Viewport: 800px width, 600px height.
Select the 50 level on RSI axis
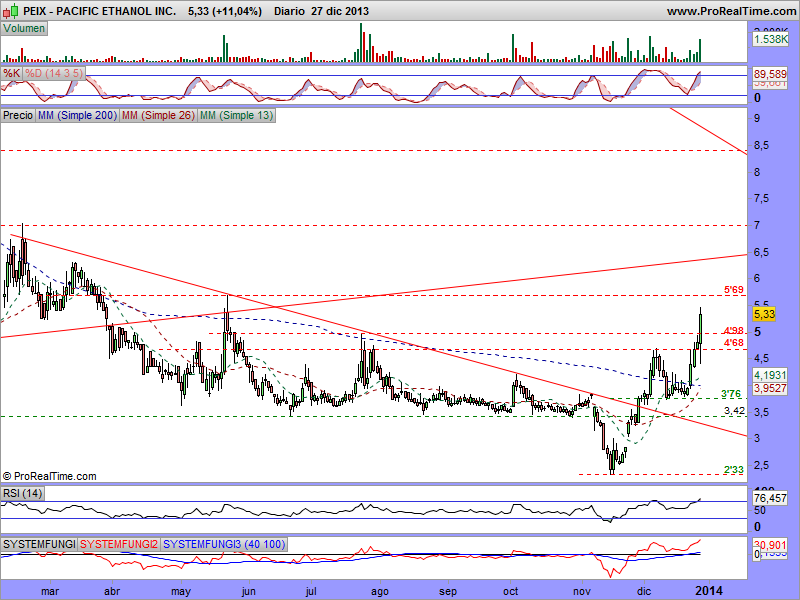759,510
